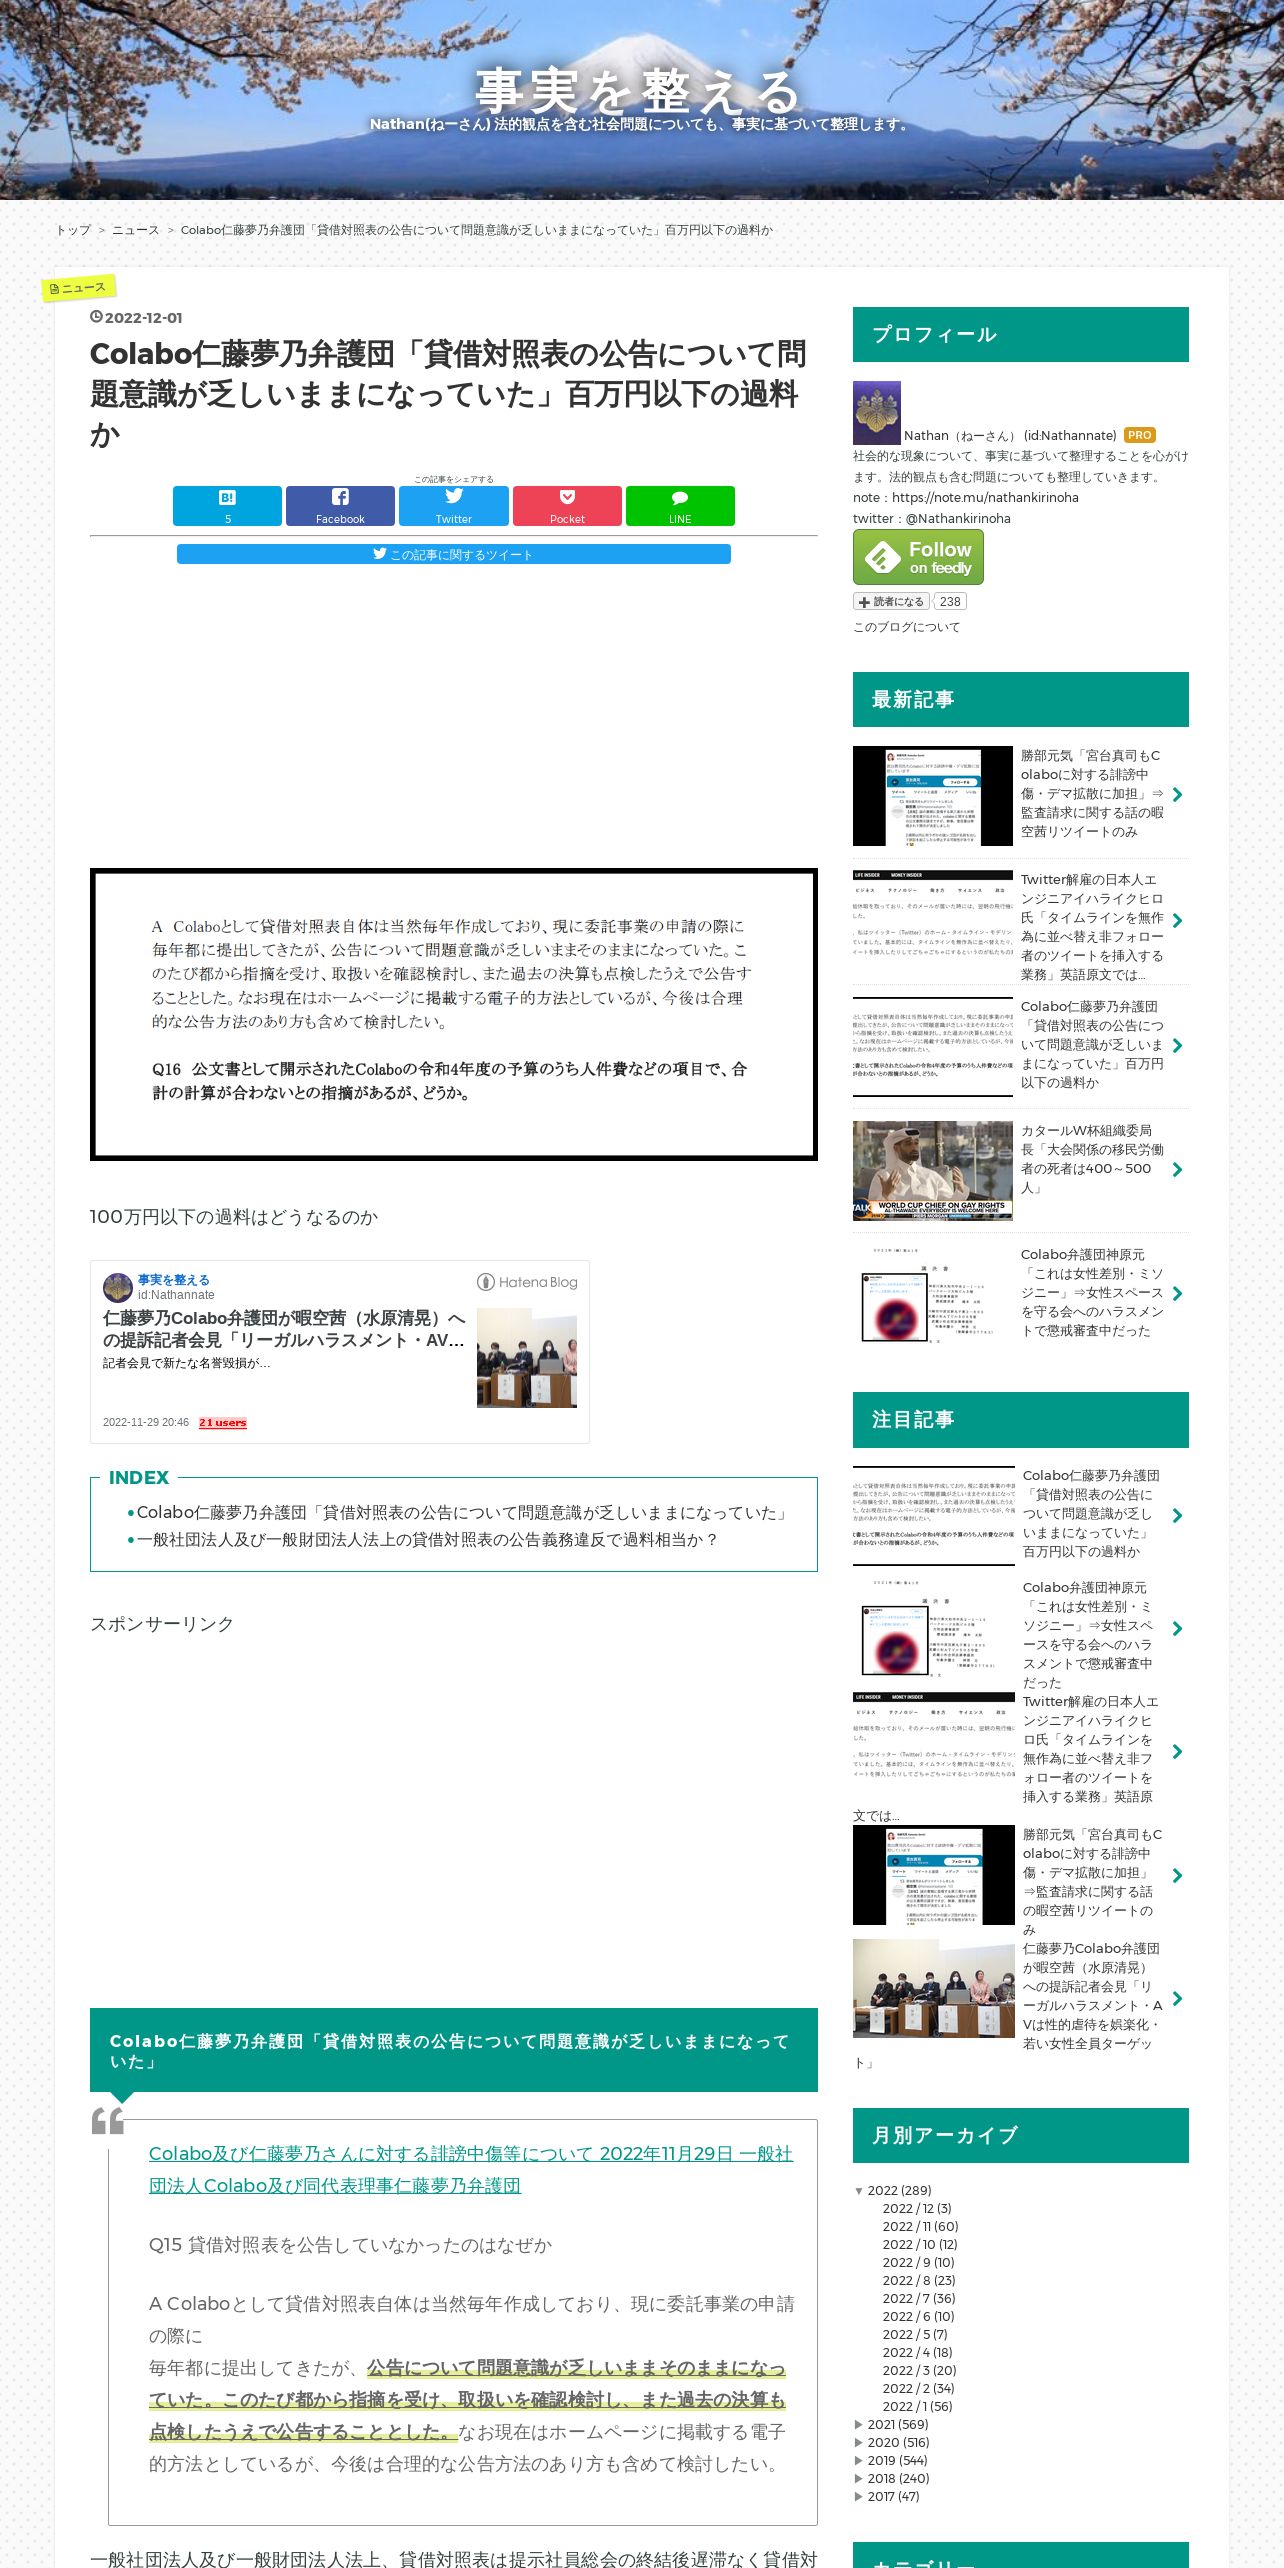The height and width of the screenshot is (2568, 1284).
Task: Expand the 2020 (516) archive
Action: pyautogui.click(x=859, y=2443)
